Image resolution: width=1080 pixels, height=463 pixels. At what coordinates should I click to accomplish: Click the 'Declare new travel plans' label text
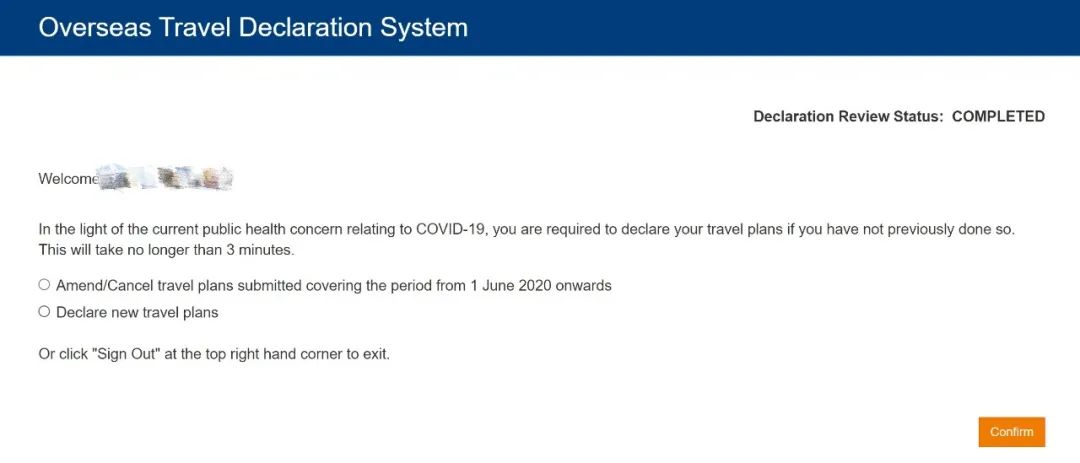click(x=137, y=312)
